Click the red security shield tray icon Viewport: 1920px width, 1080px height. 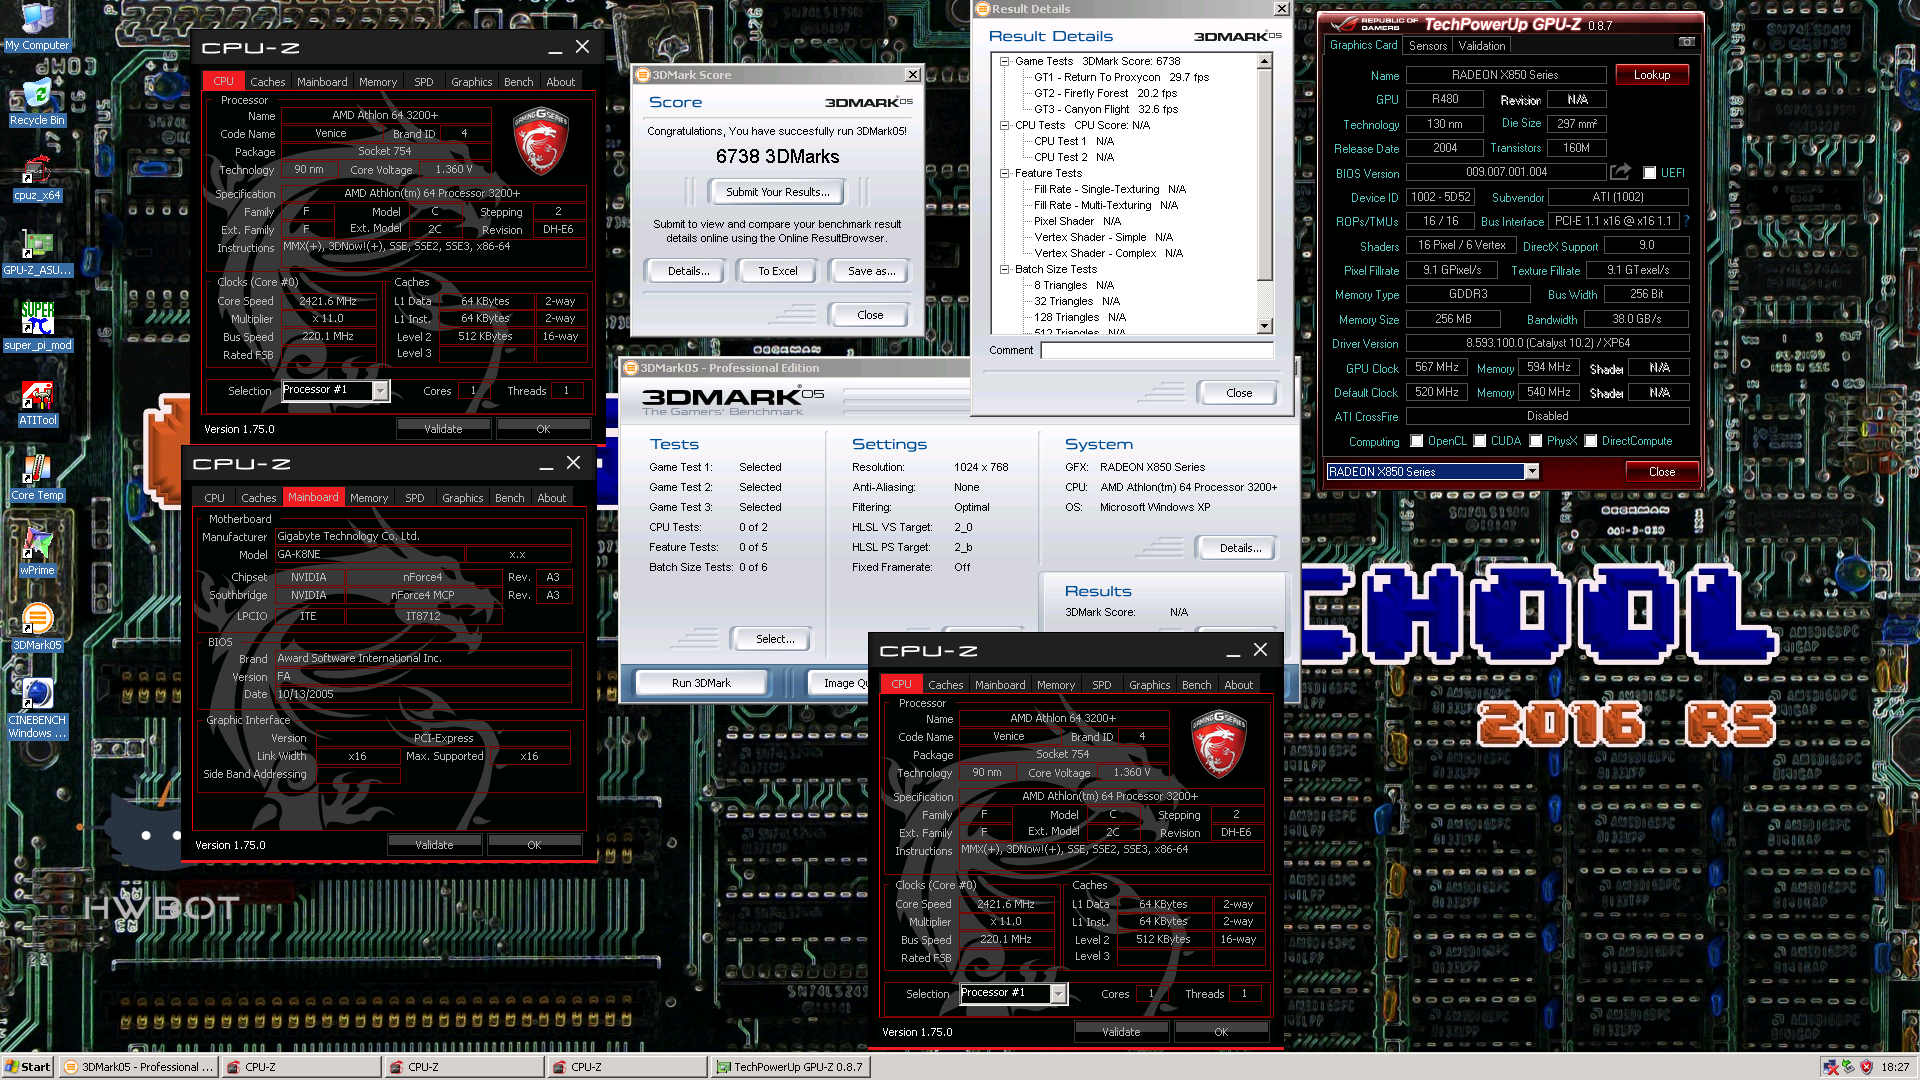[1866, 1067]
